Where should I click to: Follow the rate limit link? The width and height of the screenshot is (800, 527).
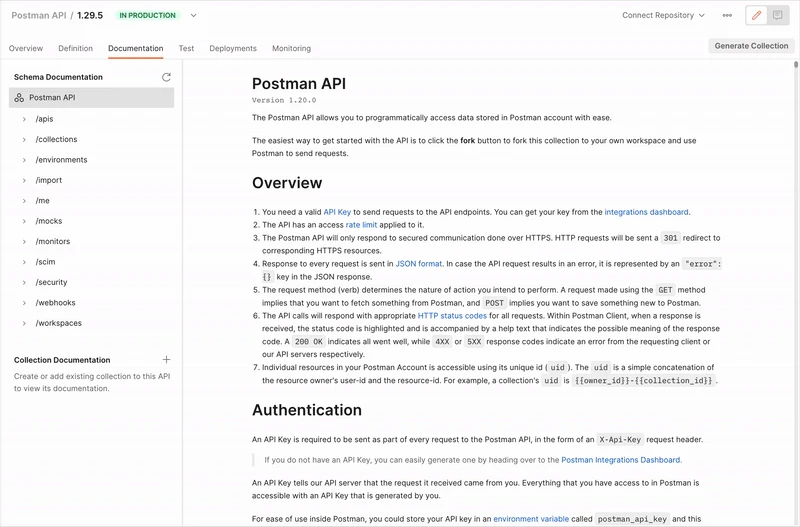(x=361, y=224)
